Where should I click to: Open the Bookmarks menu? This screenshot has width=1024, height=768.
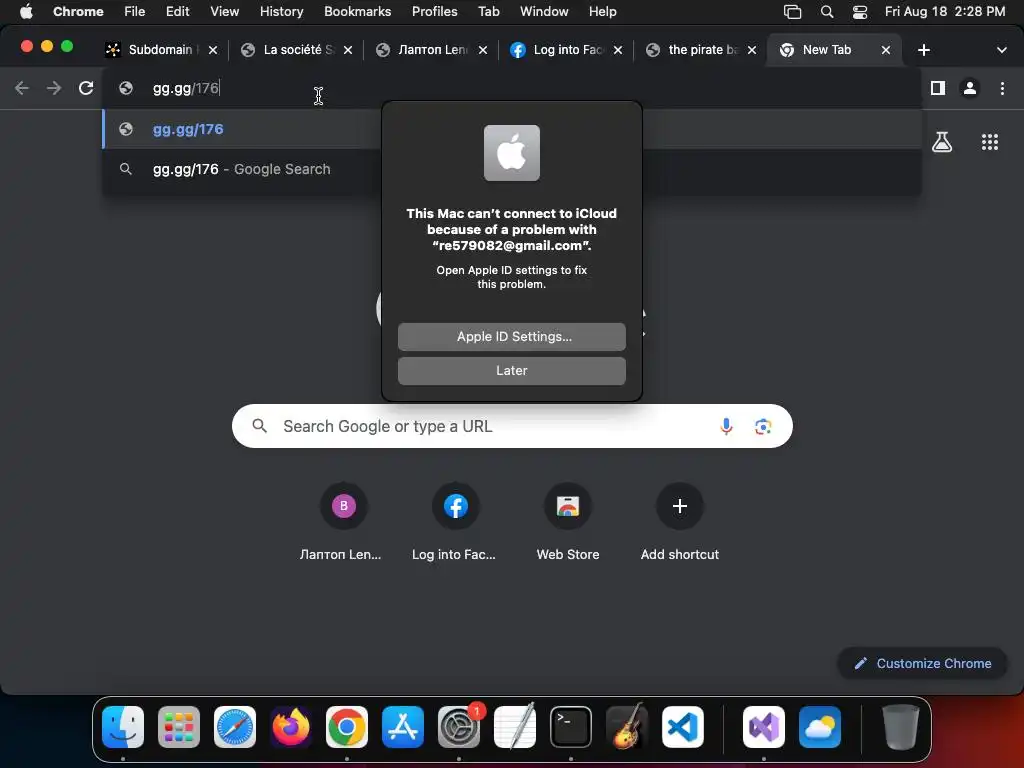point(358,12)
